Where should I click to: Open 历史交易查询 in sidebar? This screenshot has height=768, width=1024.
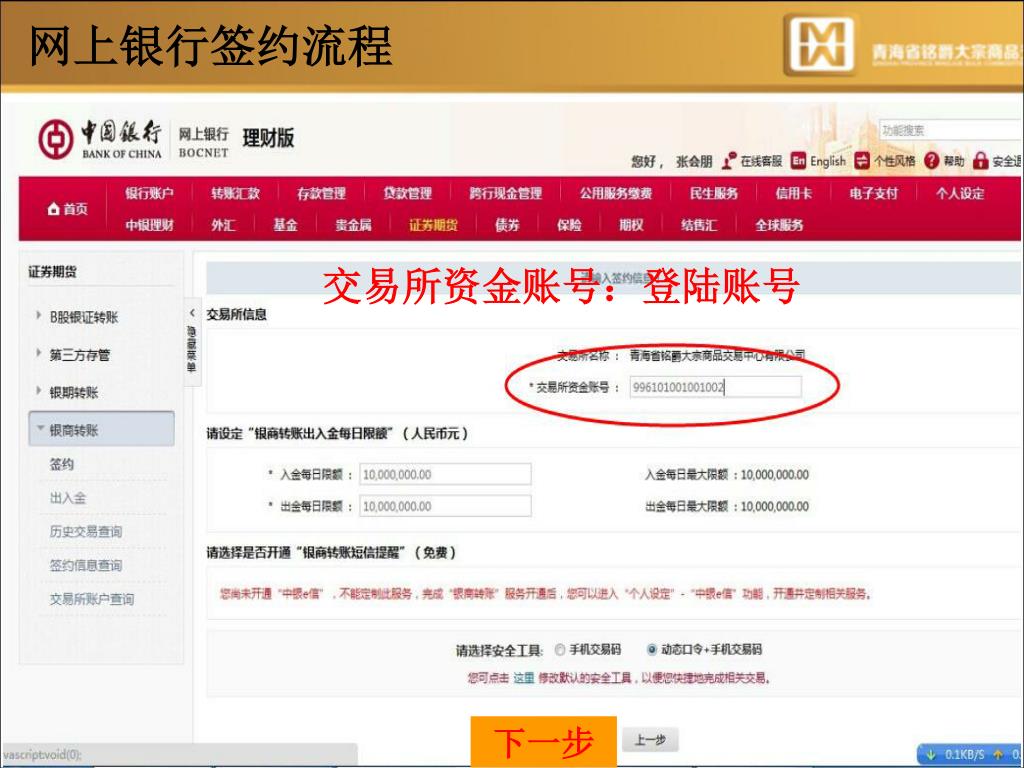86,532
